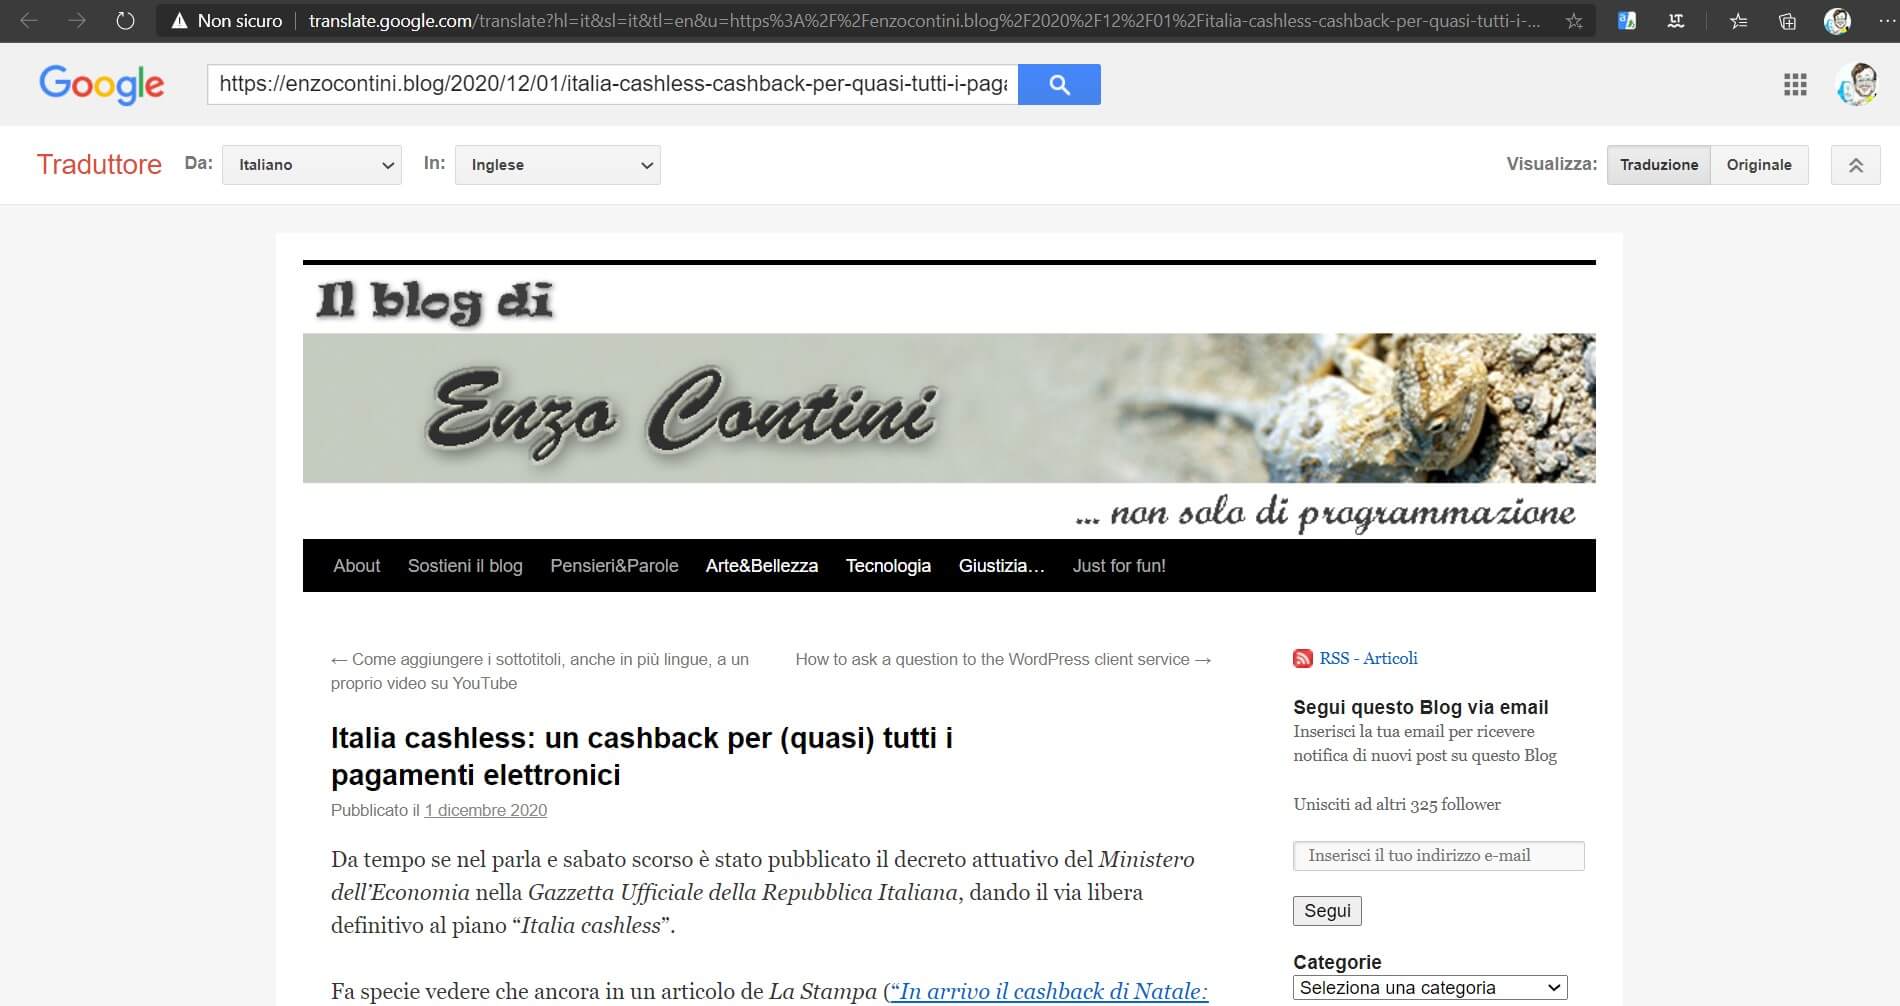The width and height of the screenshot is (1900, 1006).
Task: Expand the Seleziona una categoria dropdown
Action: click(x=1430, y=988)
